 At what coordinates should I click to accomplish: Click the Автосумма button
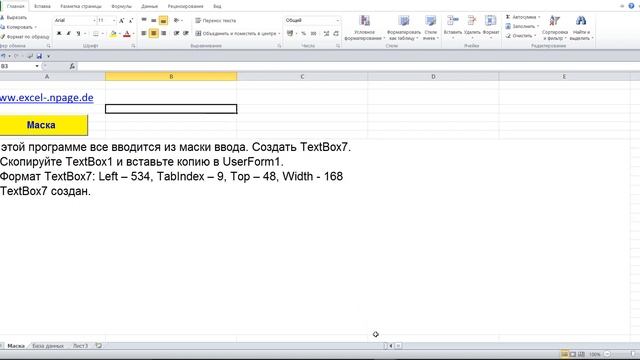click(x=522, y=17)
